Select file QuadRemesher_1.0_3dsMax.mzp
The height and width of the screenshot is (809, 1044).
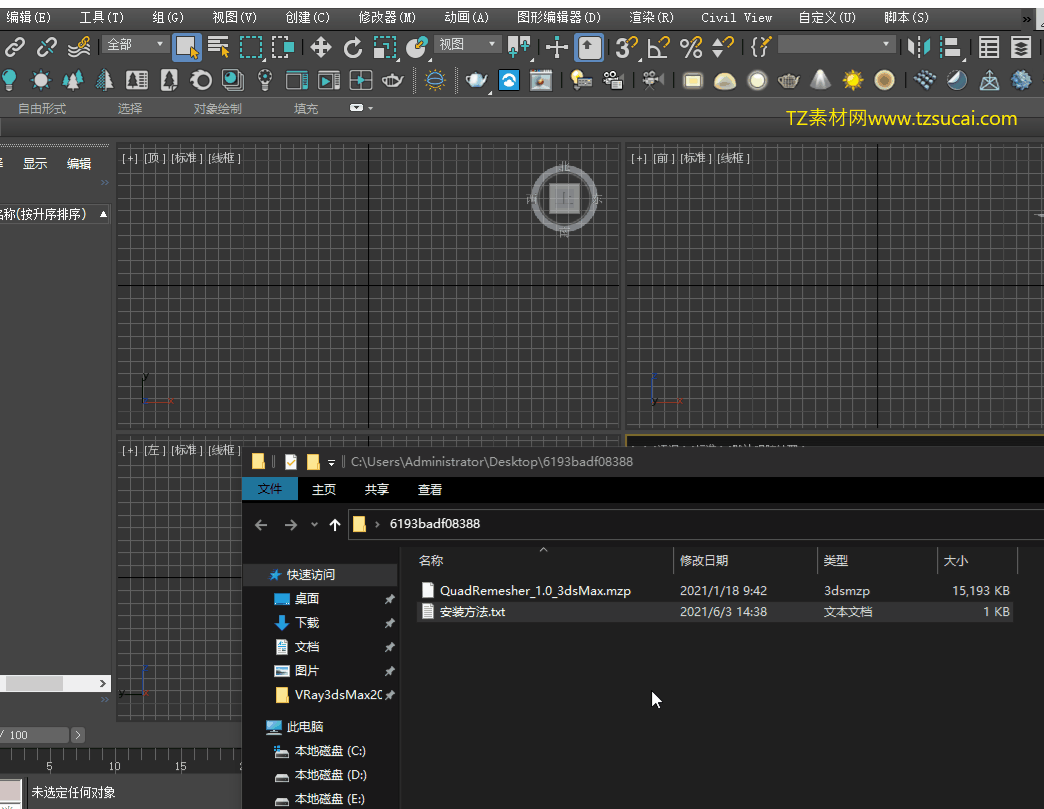(535, 591)
